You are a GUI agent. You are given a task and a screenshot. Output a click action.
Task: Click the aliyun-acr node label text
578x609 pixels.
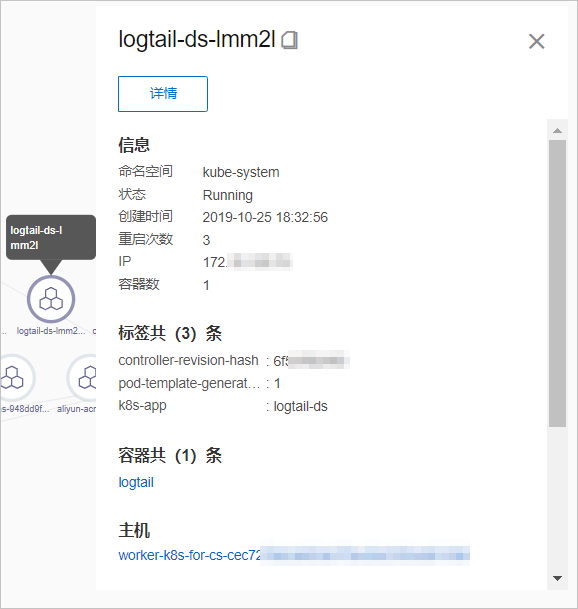pos(77,409)
